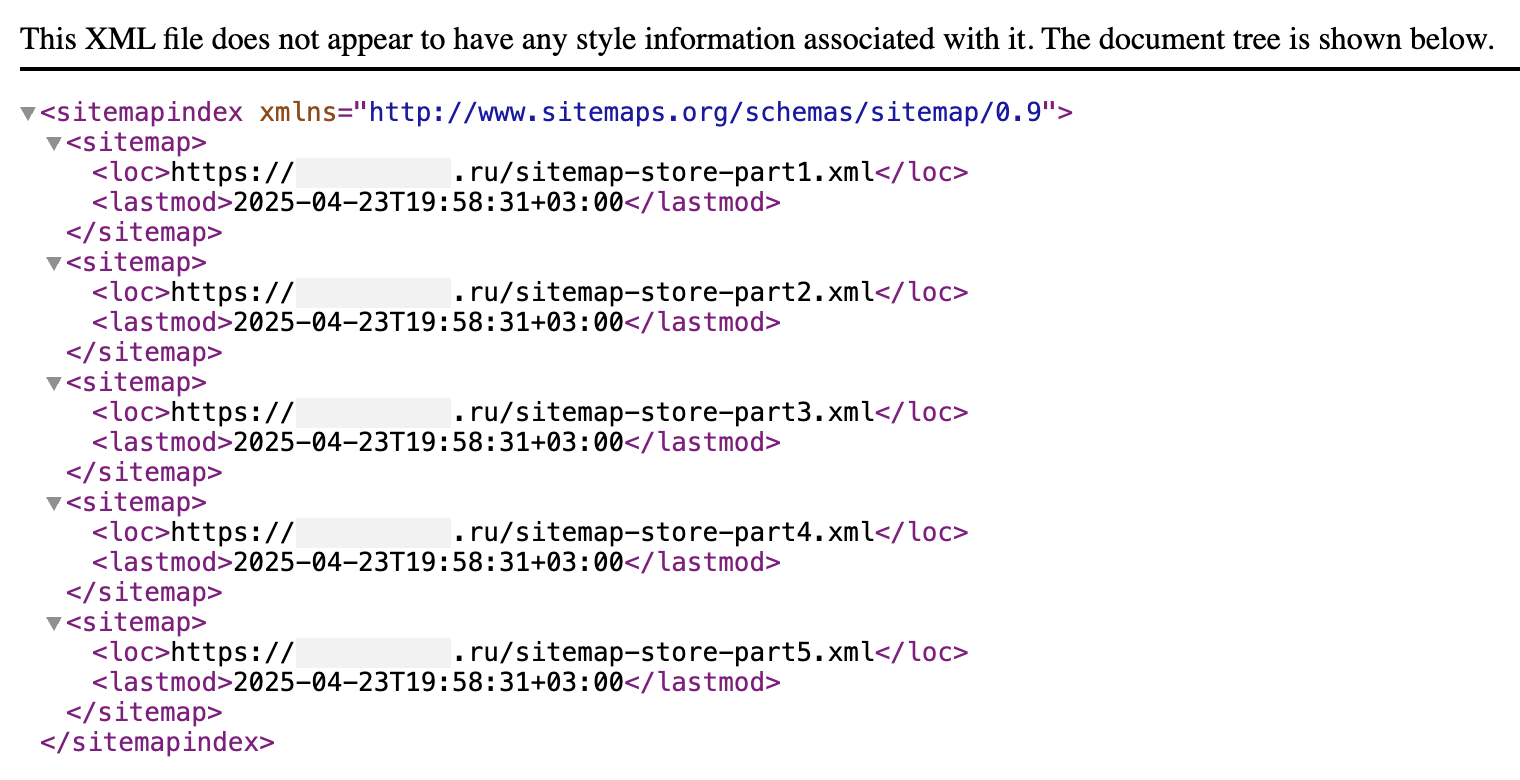Click the lastmod timestamp under part1
The height and width of the screenshot is (780, 1520).
tap(428, 202)
